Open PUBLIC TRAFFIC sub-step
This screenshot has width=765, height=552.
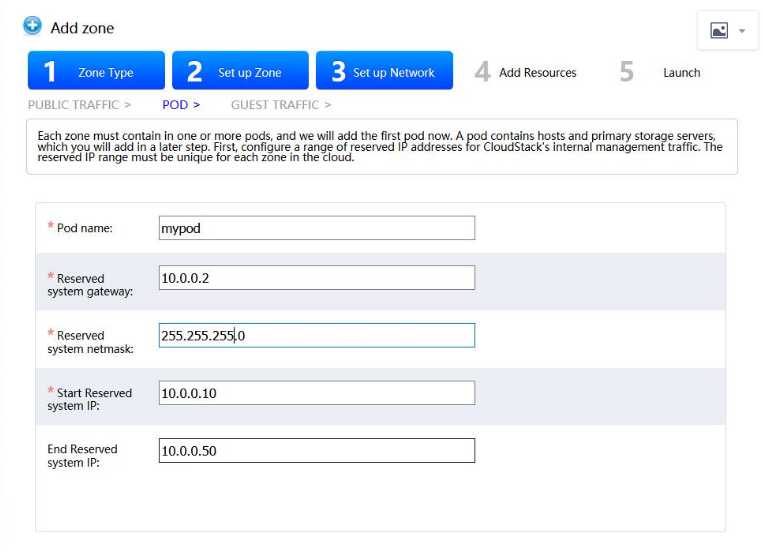(x=79, y=105)
